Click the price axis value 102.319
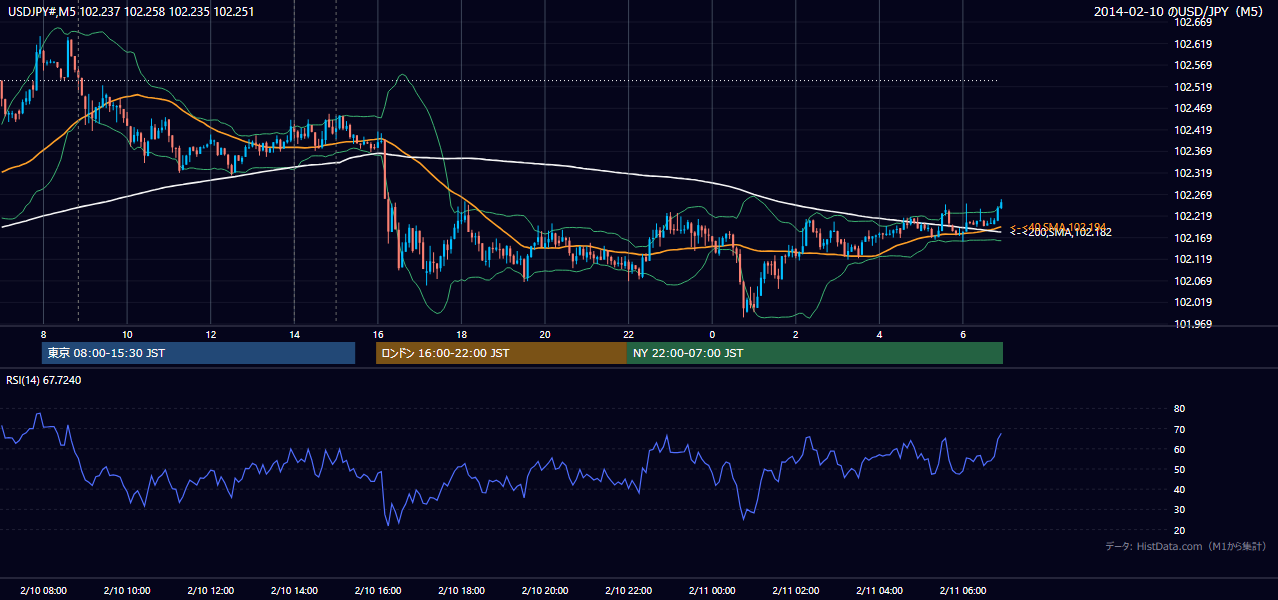 tap(1193, 173)
